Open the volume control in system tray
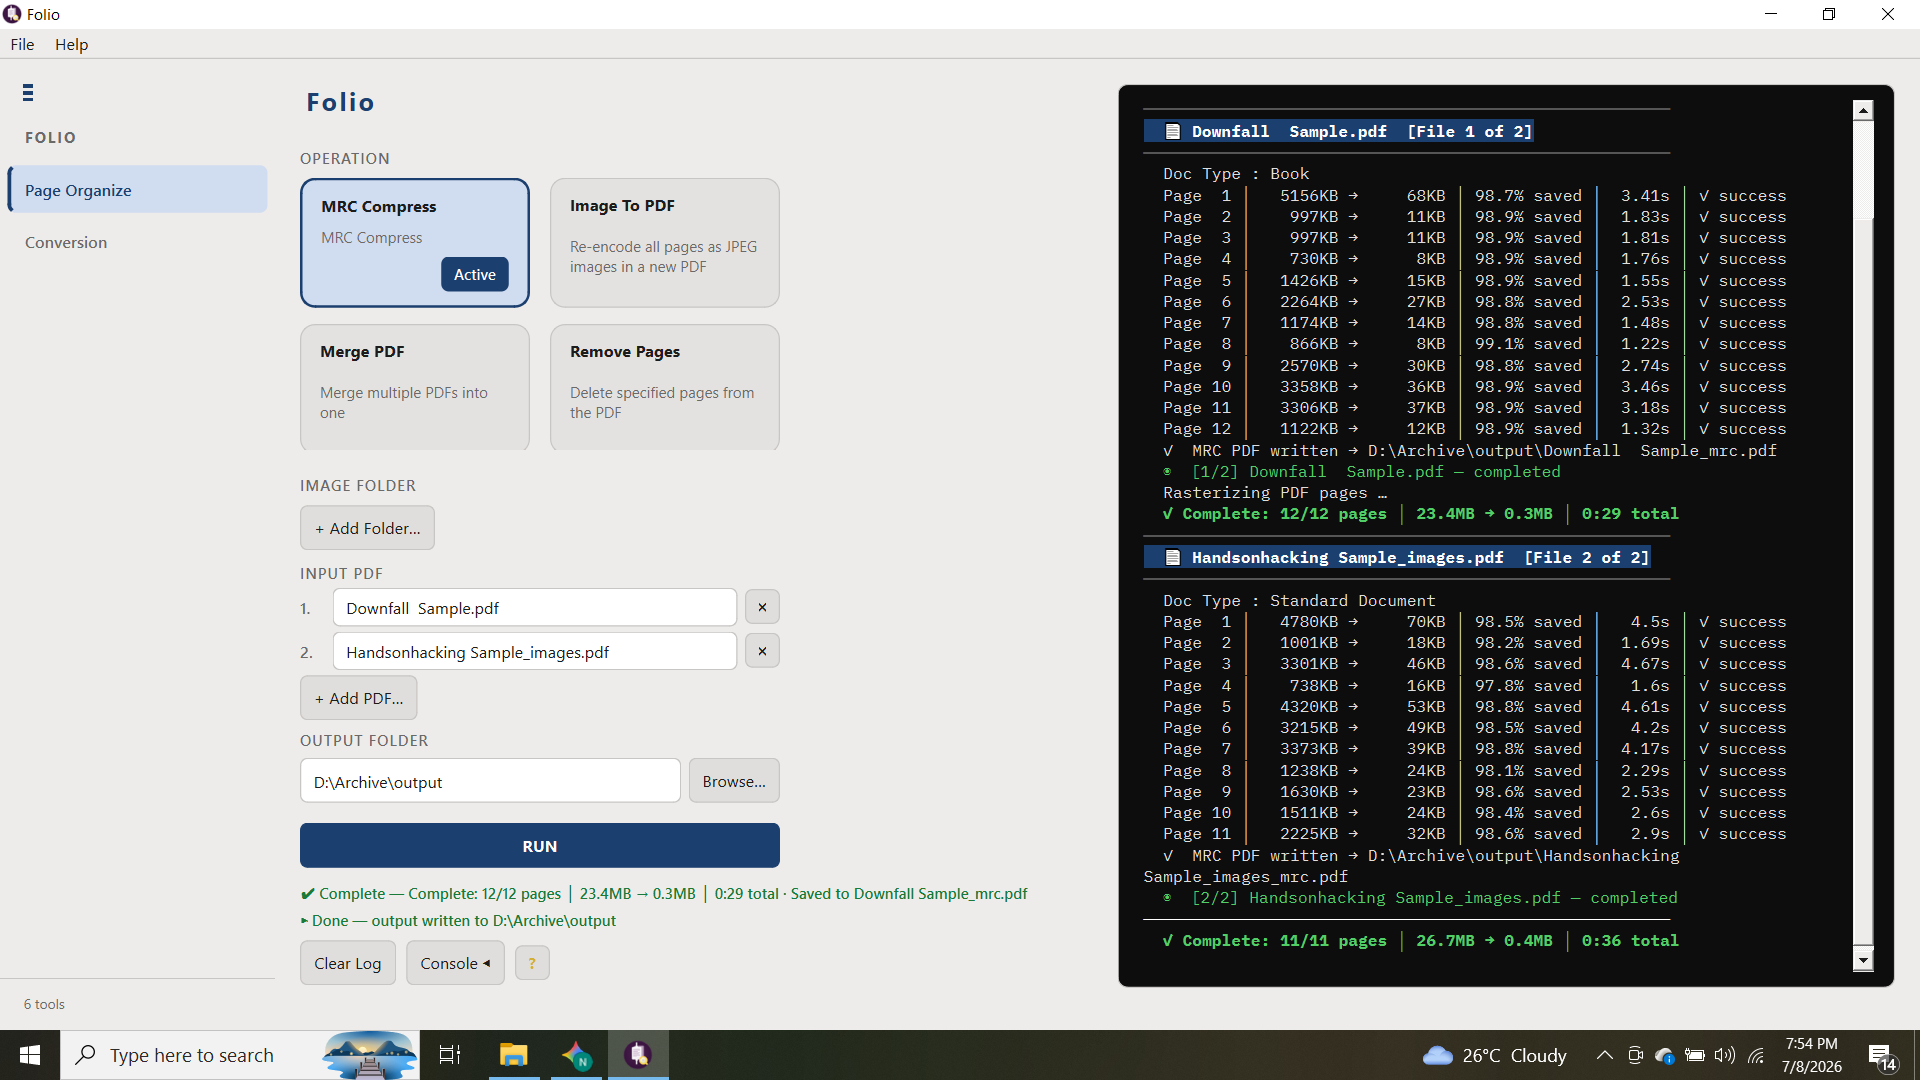Image resolution: width=1920 pixels, height=1080 pixels. click(1724, 1055)
